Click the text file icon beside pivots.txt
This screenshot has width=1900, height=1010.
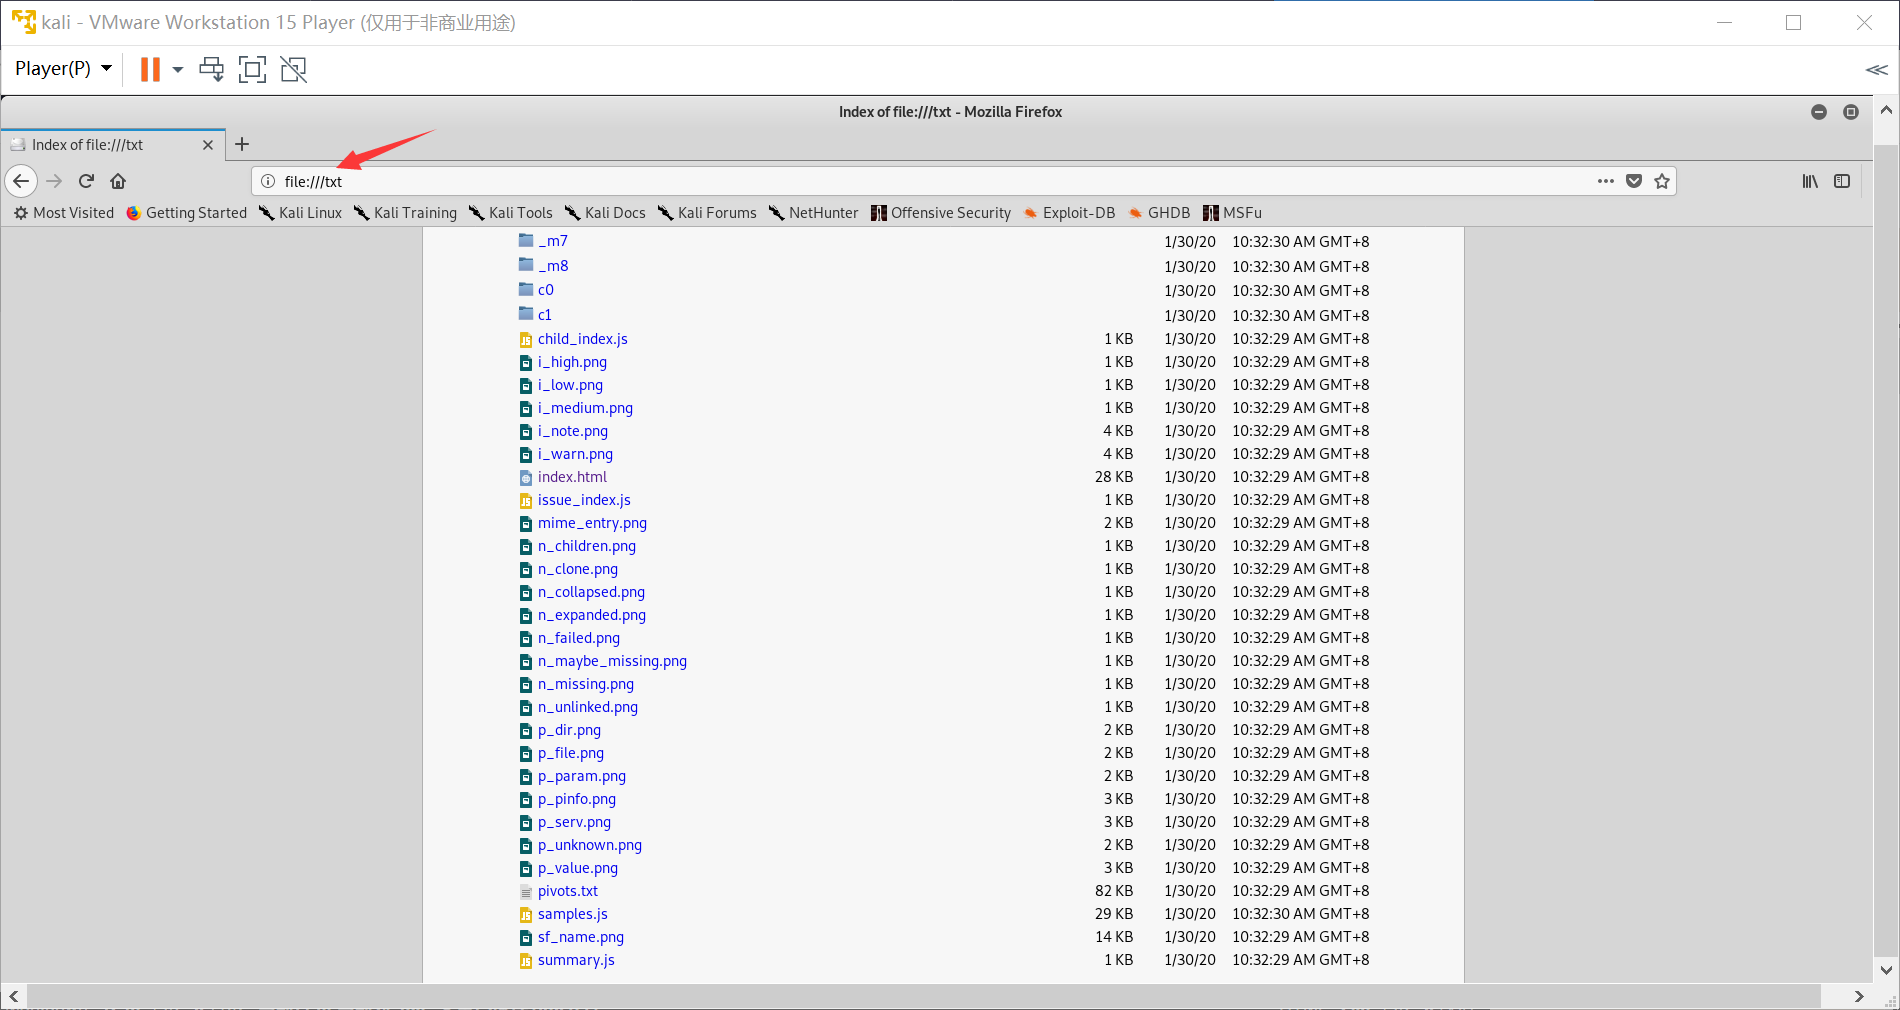526,891
